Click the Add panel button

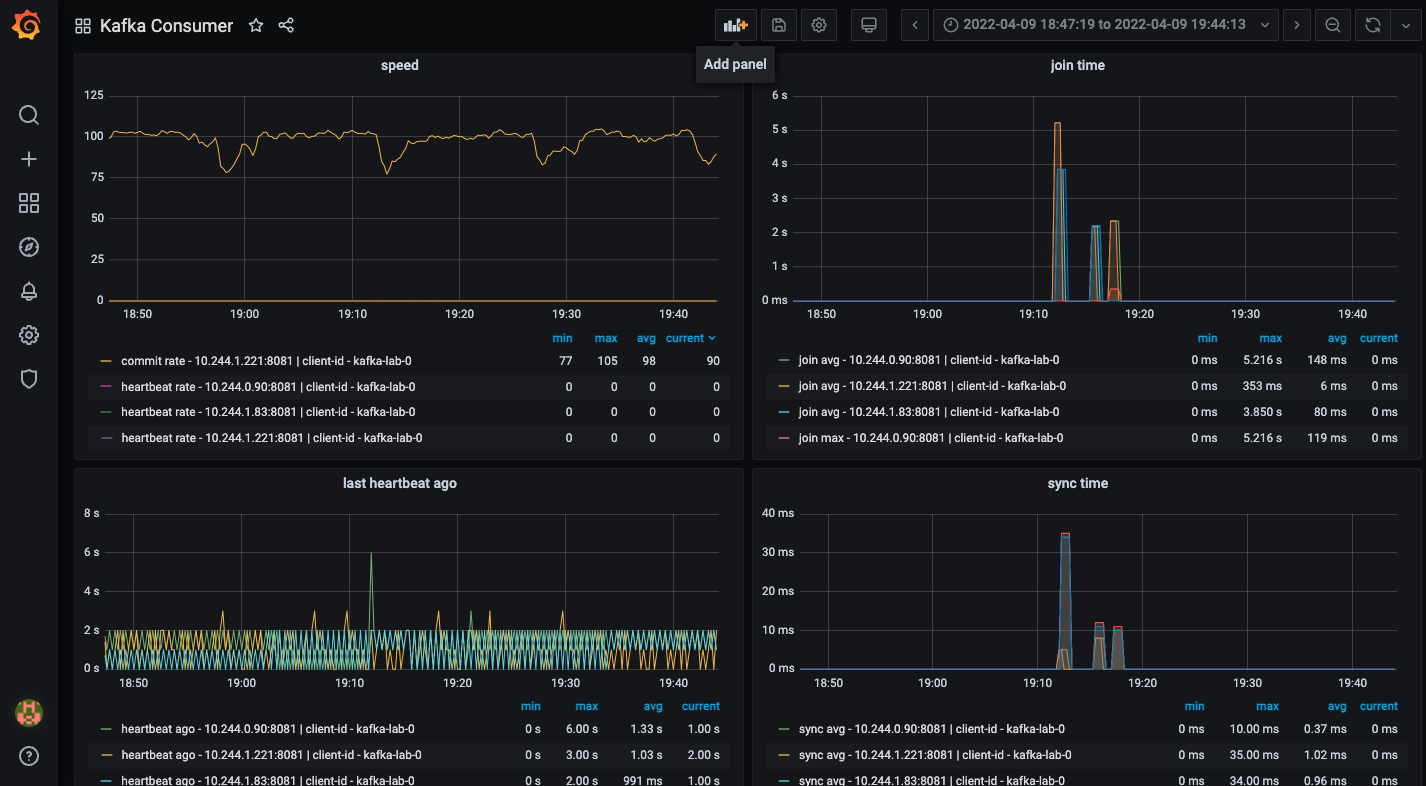[x=735, y=25]
